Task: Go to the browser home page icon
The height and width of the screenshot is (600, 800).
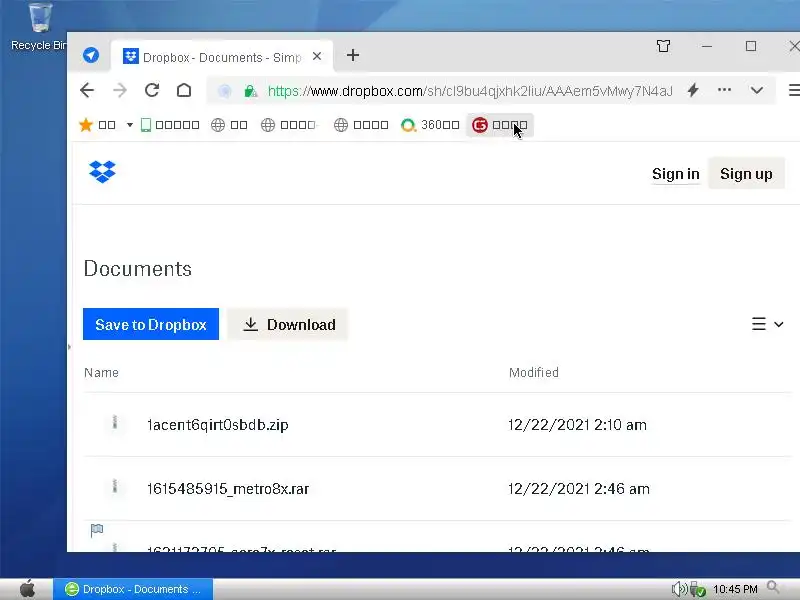Action: click(184, 90)
